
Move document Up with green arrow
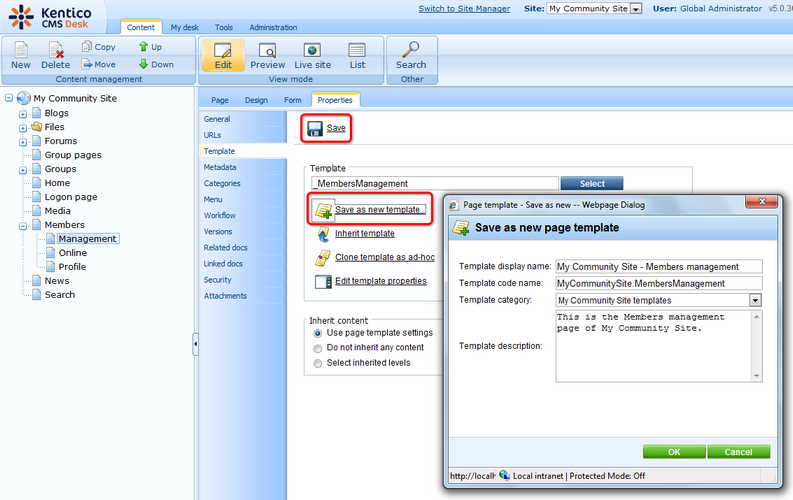(144, 47)
